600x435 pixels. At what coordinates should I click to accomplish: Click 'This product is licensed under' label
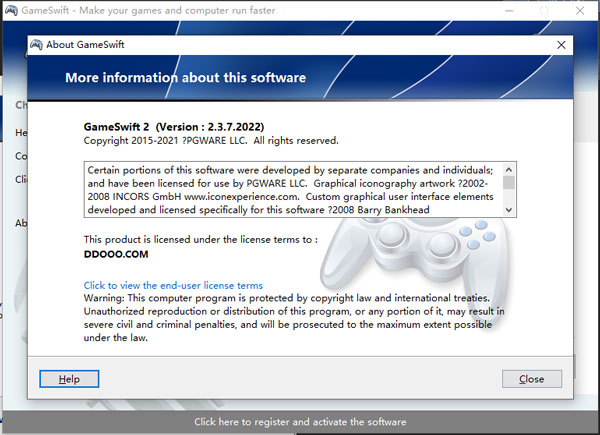coord(201,239)
